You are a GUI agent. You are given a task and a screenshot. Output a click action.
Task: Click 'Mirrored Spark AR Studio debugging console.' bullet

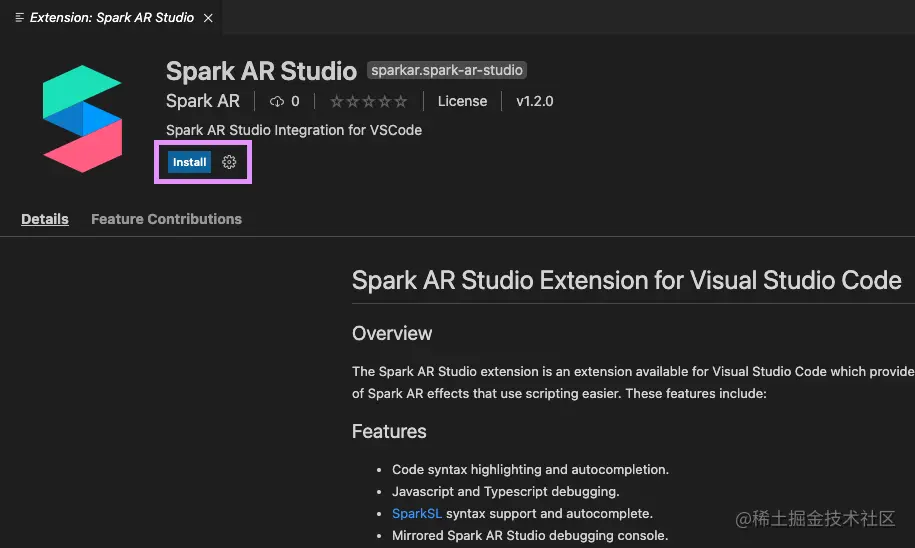530,535
